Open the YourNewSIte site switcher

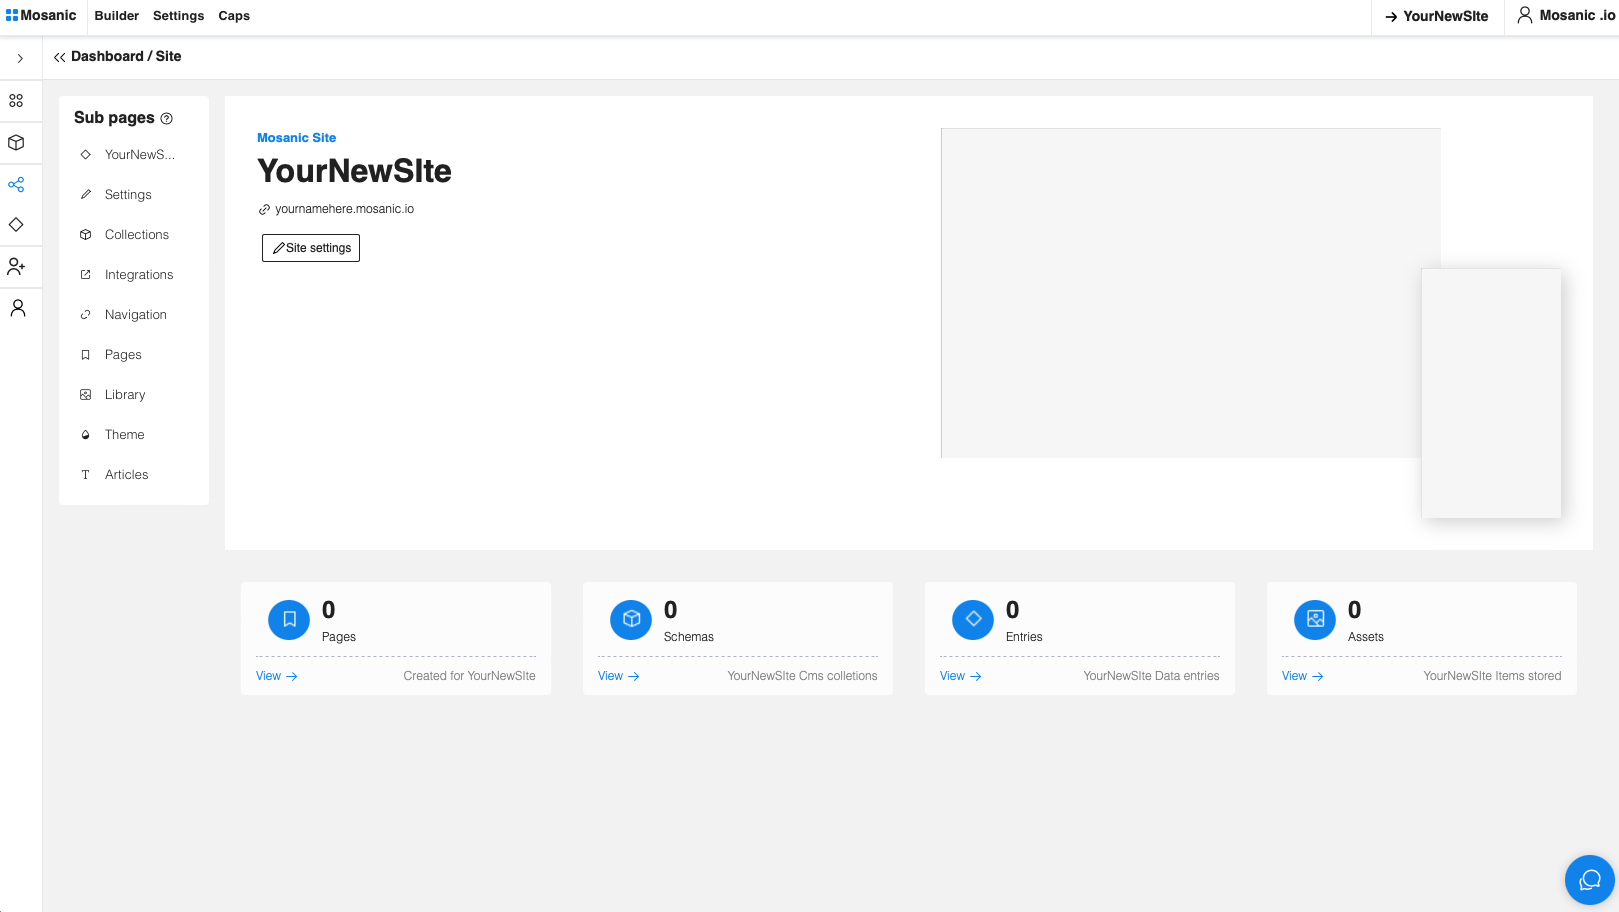coord(1437,17)
